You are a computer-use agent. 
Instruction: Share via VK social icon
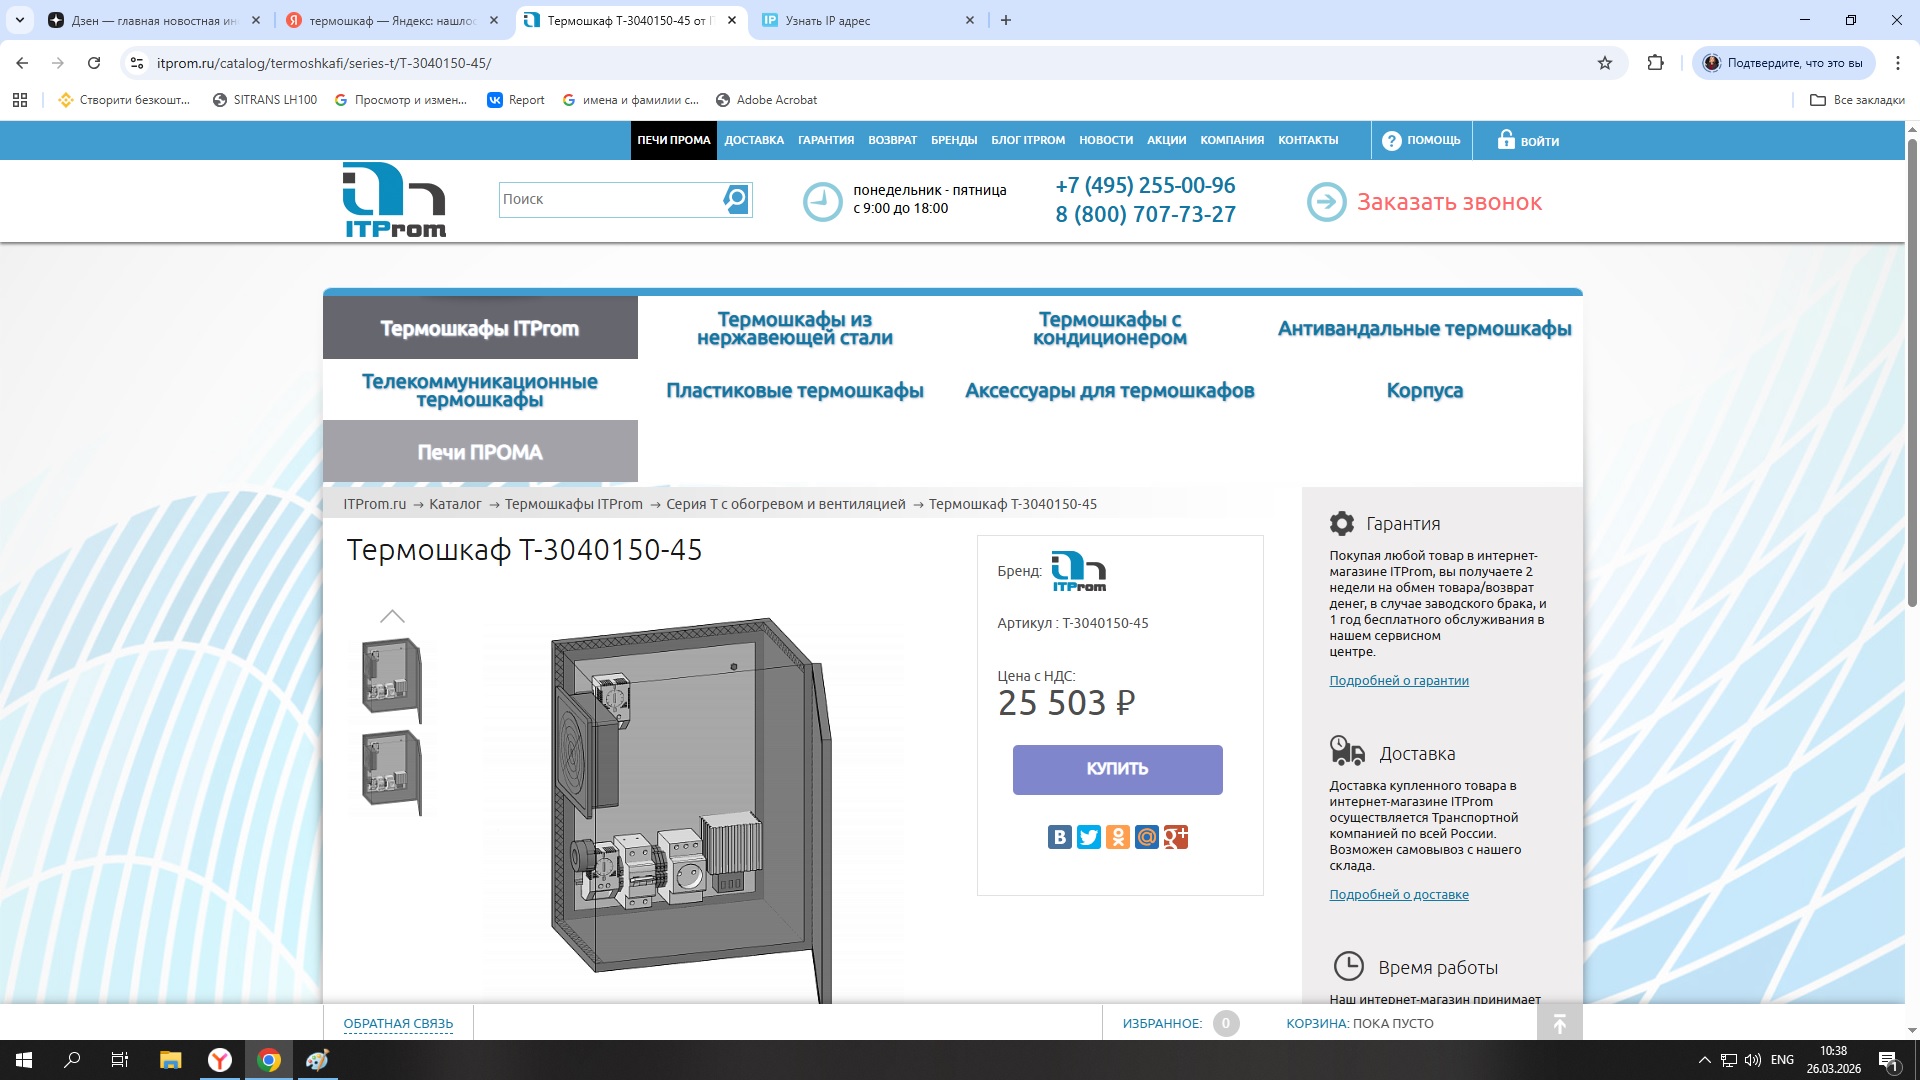pos(1059,837)
